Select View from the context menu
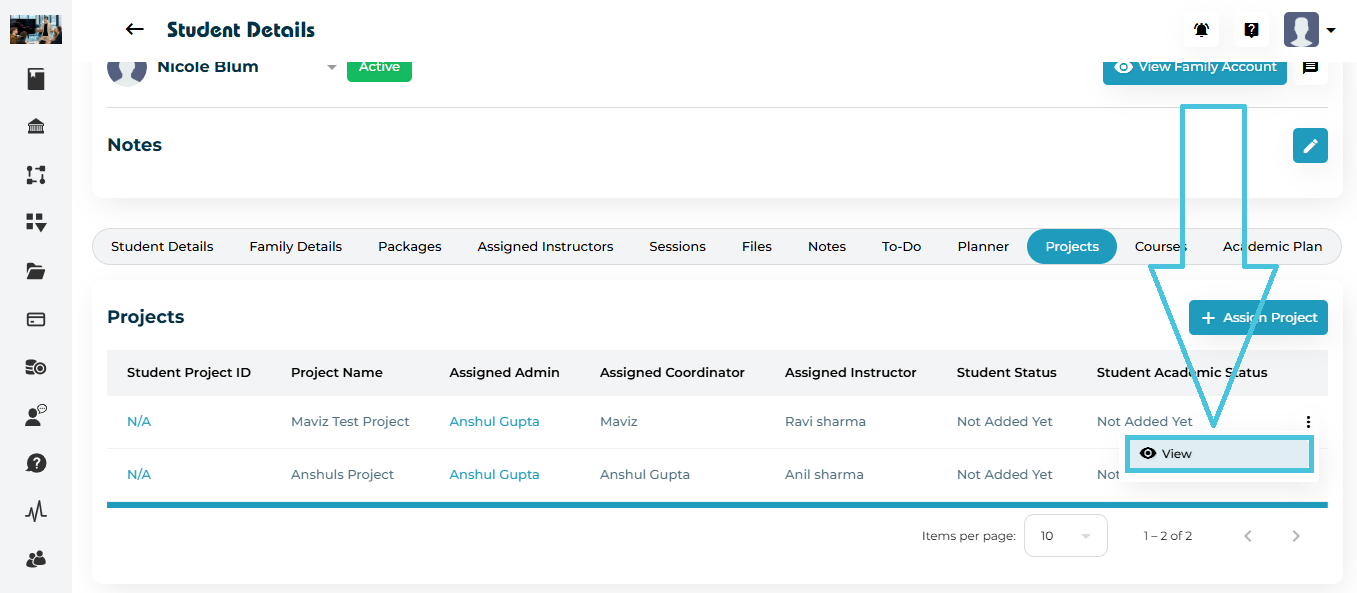This screenshot has width=1357, height=593. (1217, 454)
